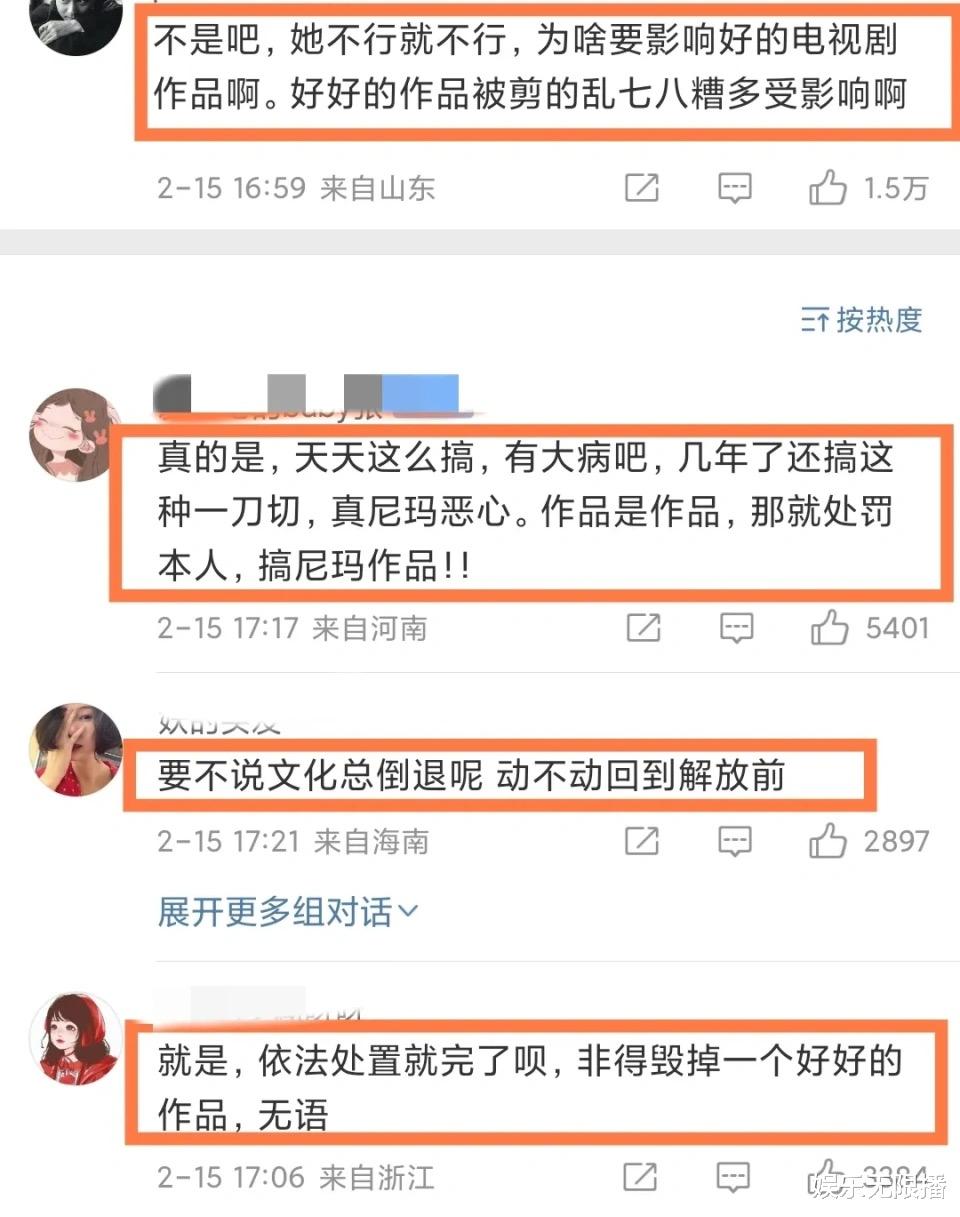Share the 山东 comment
960x1217 pixels.
click(642, 188)
